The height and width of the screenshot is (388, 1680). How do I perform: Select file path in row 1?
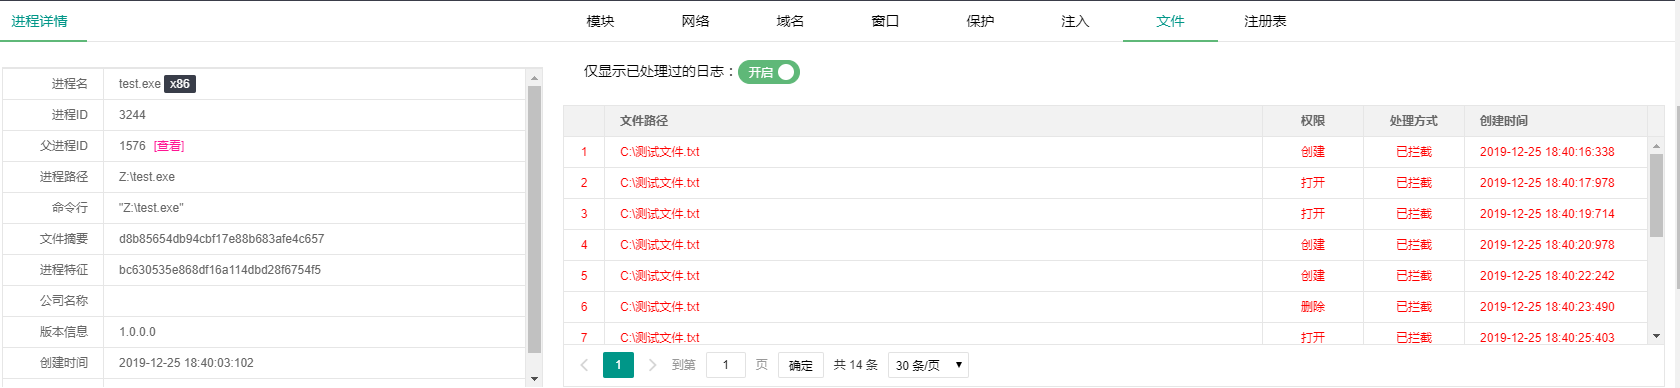click(x=660, y=152)
